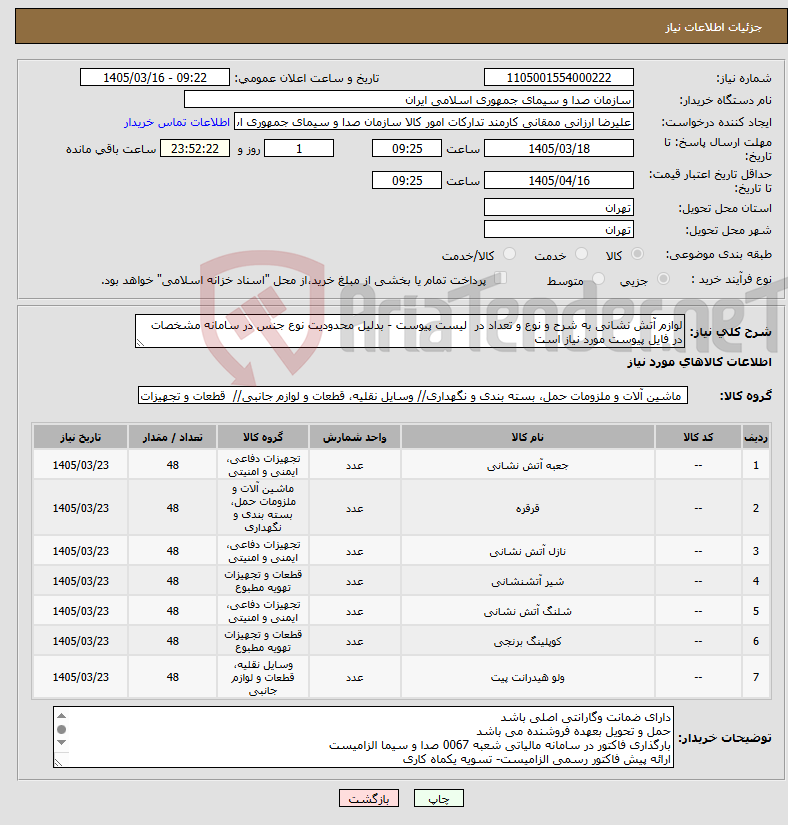Click the چاپ print button
788x825 pixels.
tap(439, 798)
